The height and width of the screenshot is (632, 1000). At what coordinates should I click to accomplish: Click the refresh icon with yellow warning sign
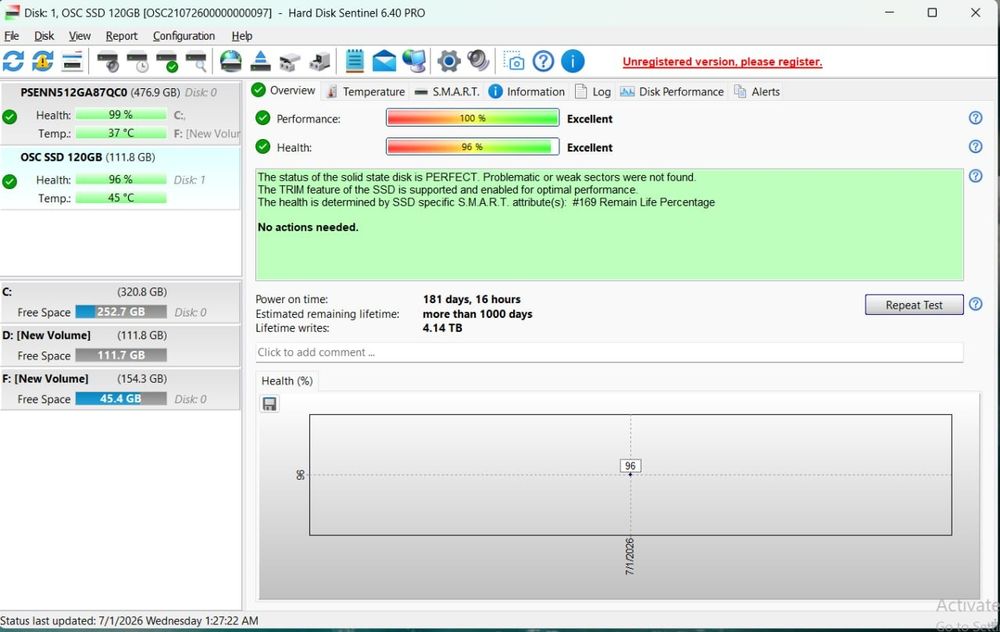click(x=43, y=61)
